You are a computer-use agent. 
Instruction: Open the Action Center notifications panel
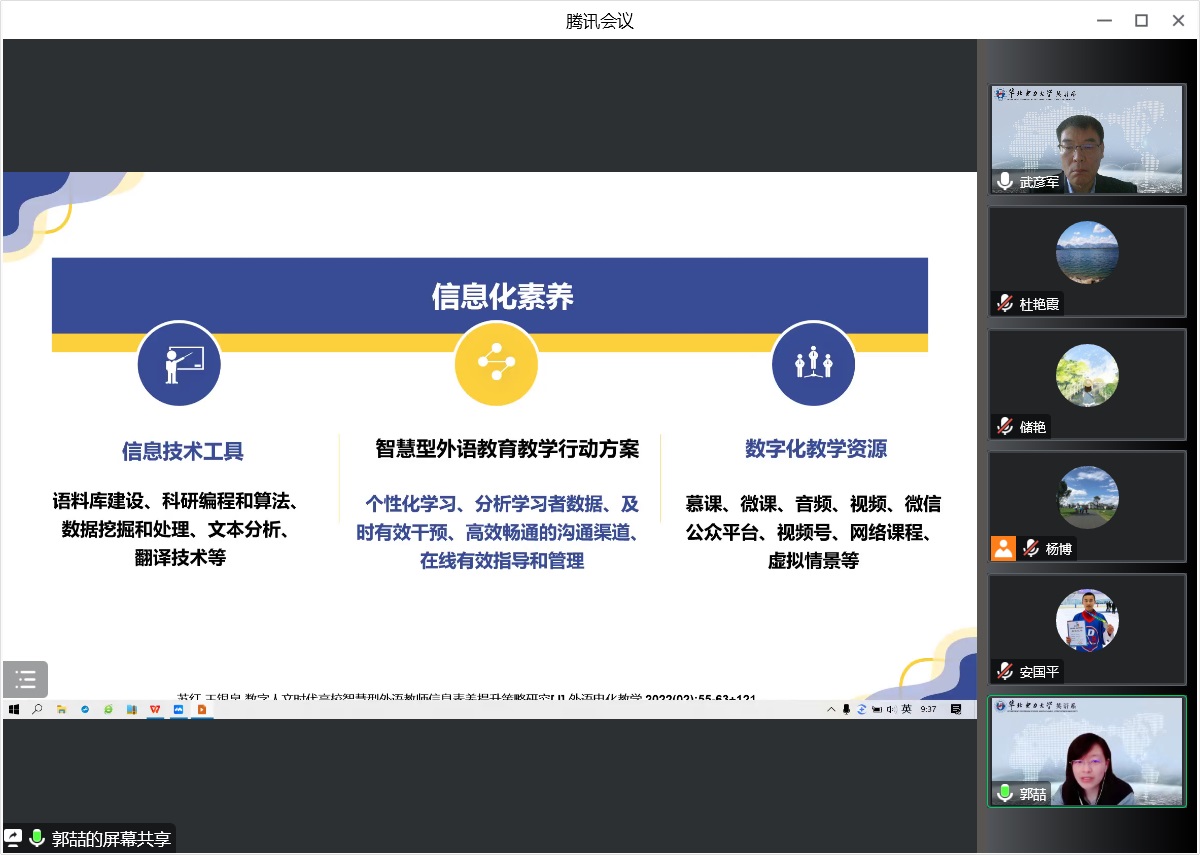[956, 708]
